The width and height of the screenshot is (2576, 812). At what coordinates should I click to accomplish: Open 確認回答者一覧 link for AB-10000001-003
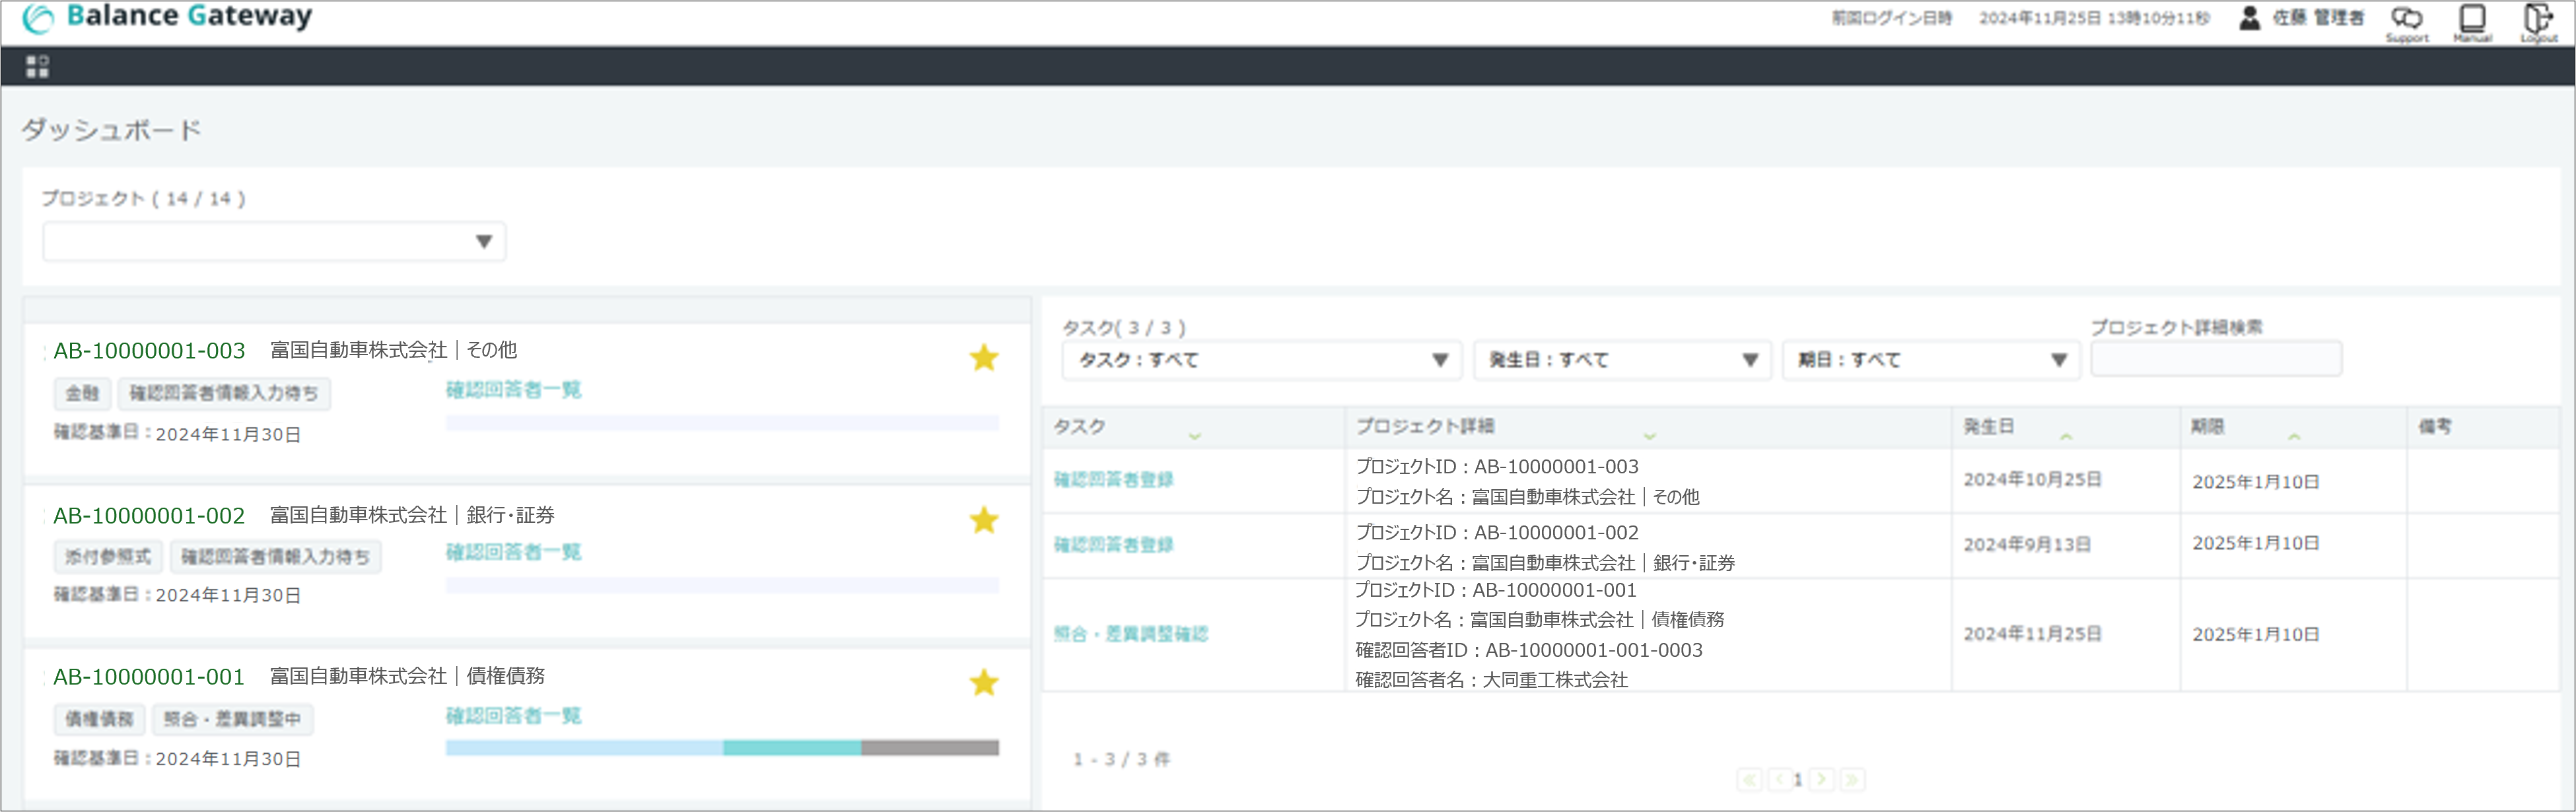tap(513, 390)
